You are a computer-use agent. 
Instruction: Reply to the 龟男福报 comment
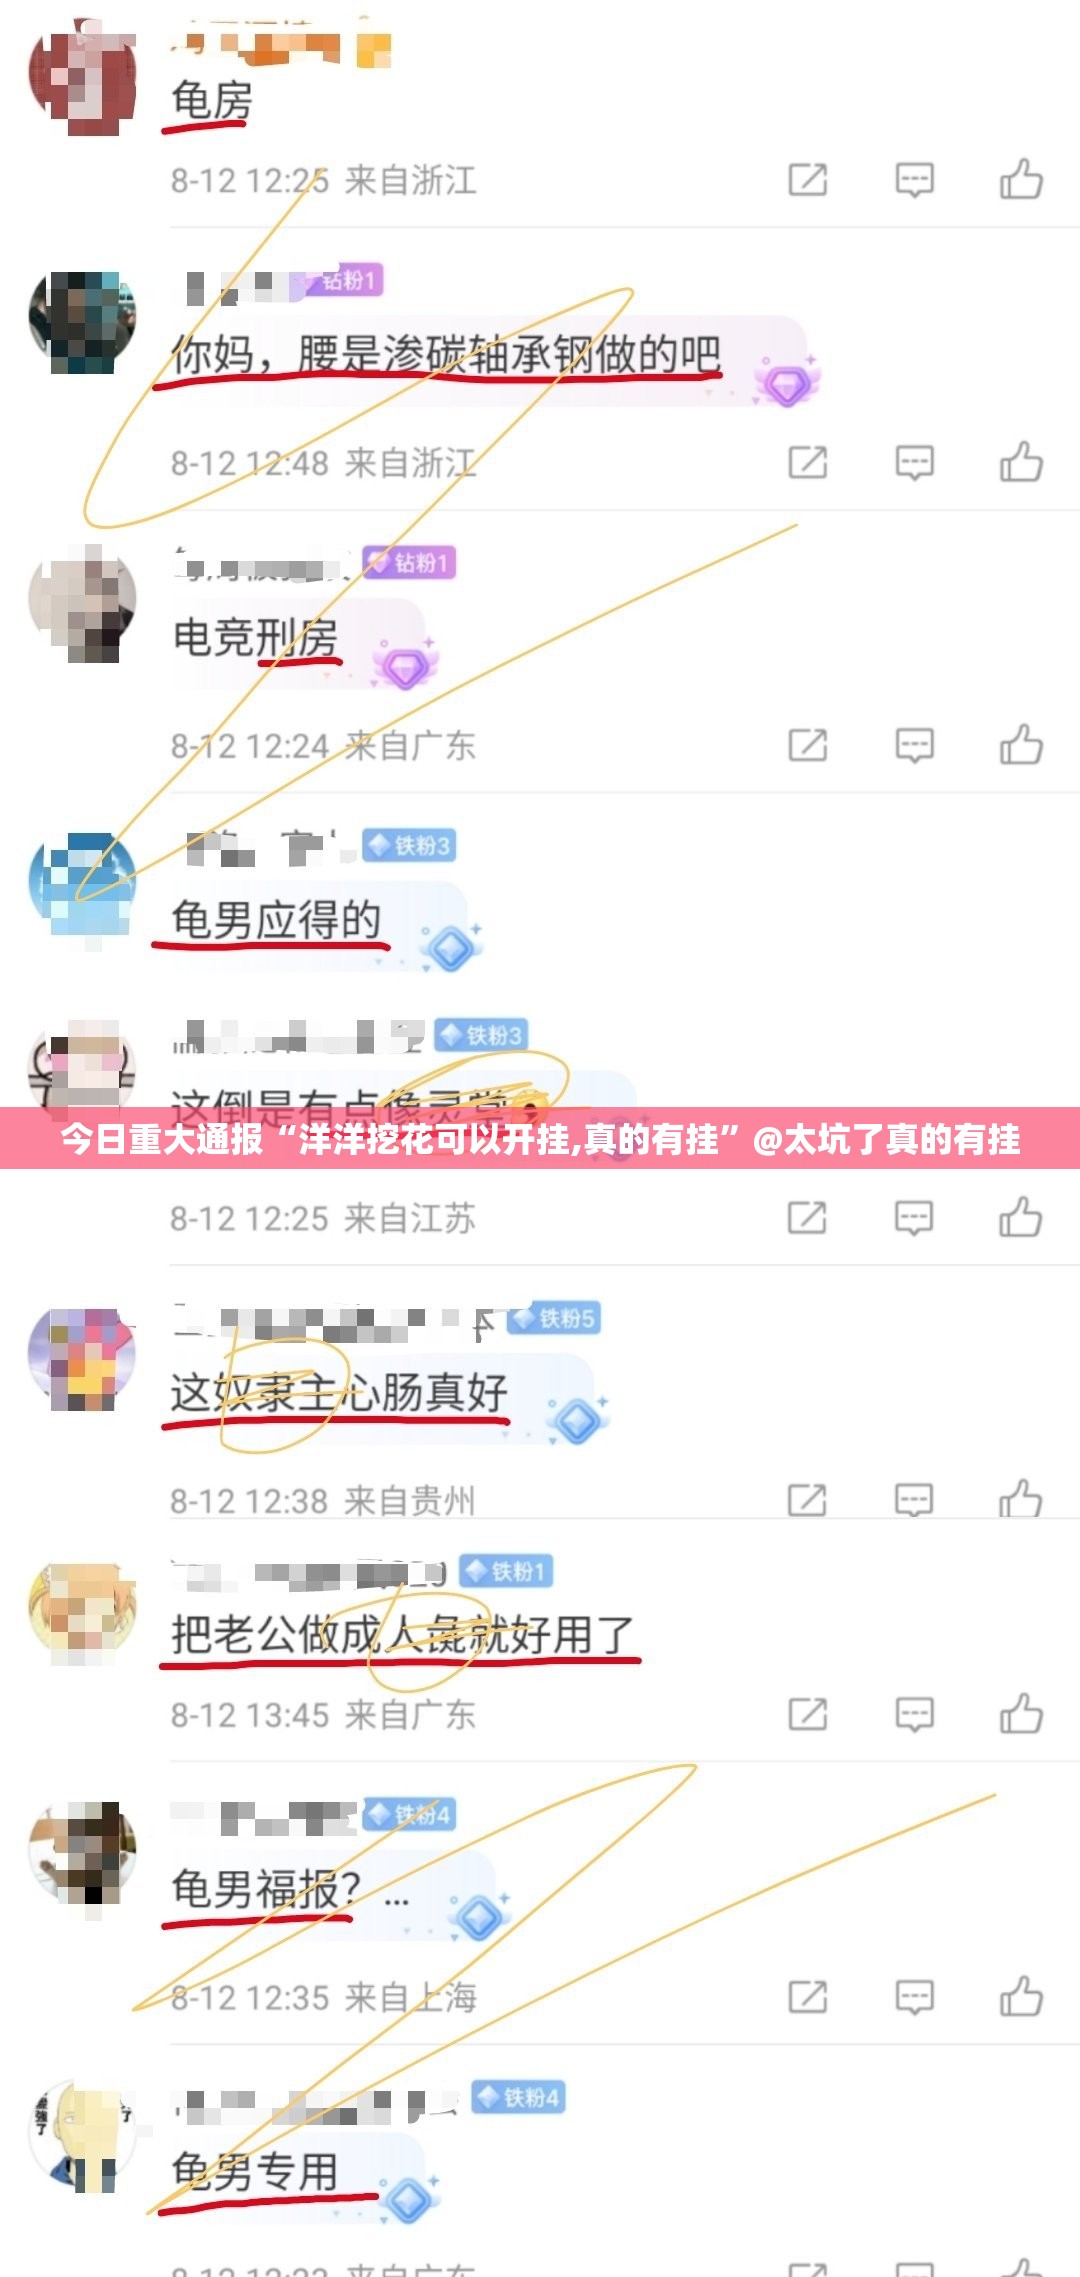click(914, 1997)
